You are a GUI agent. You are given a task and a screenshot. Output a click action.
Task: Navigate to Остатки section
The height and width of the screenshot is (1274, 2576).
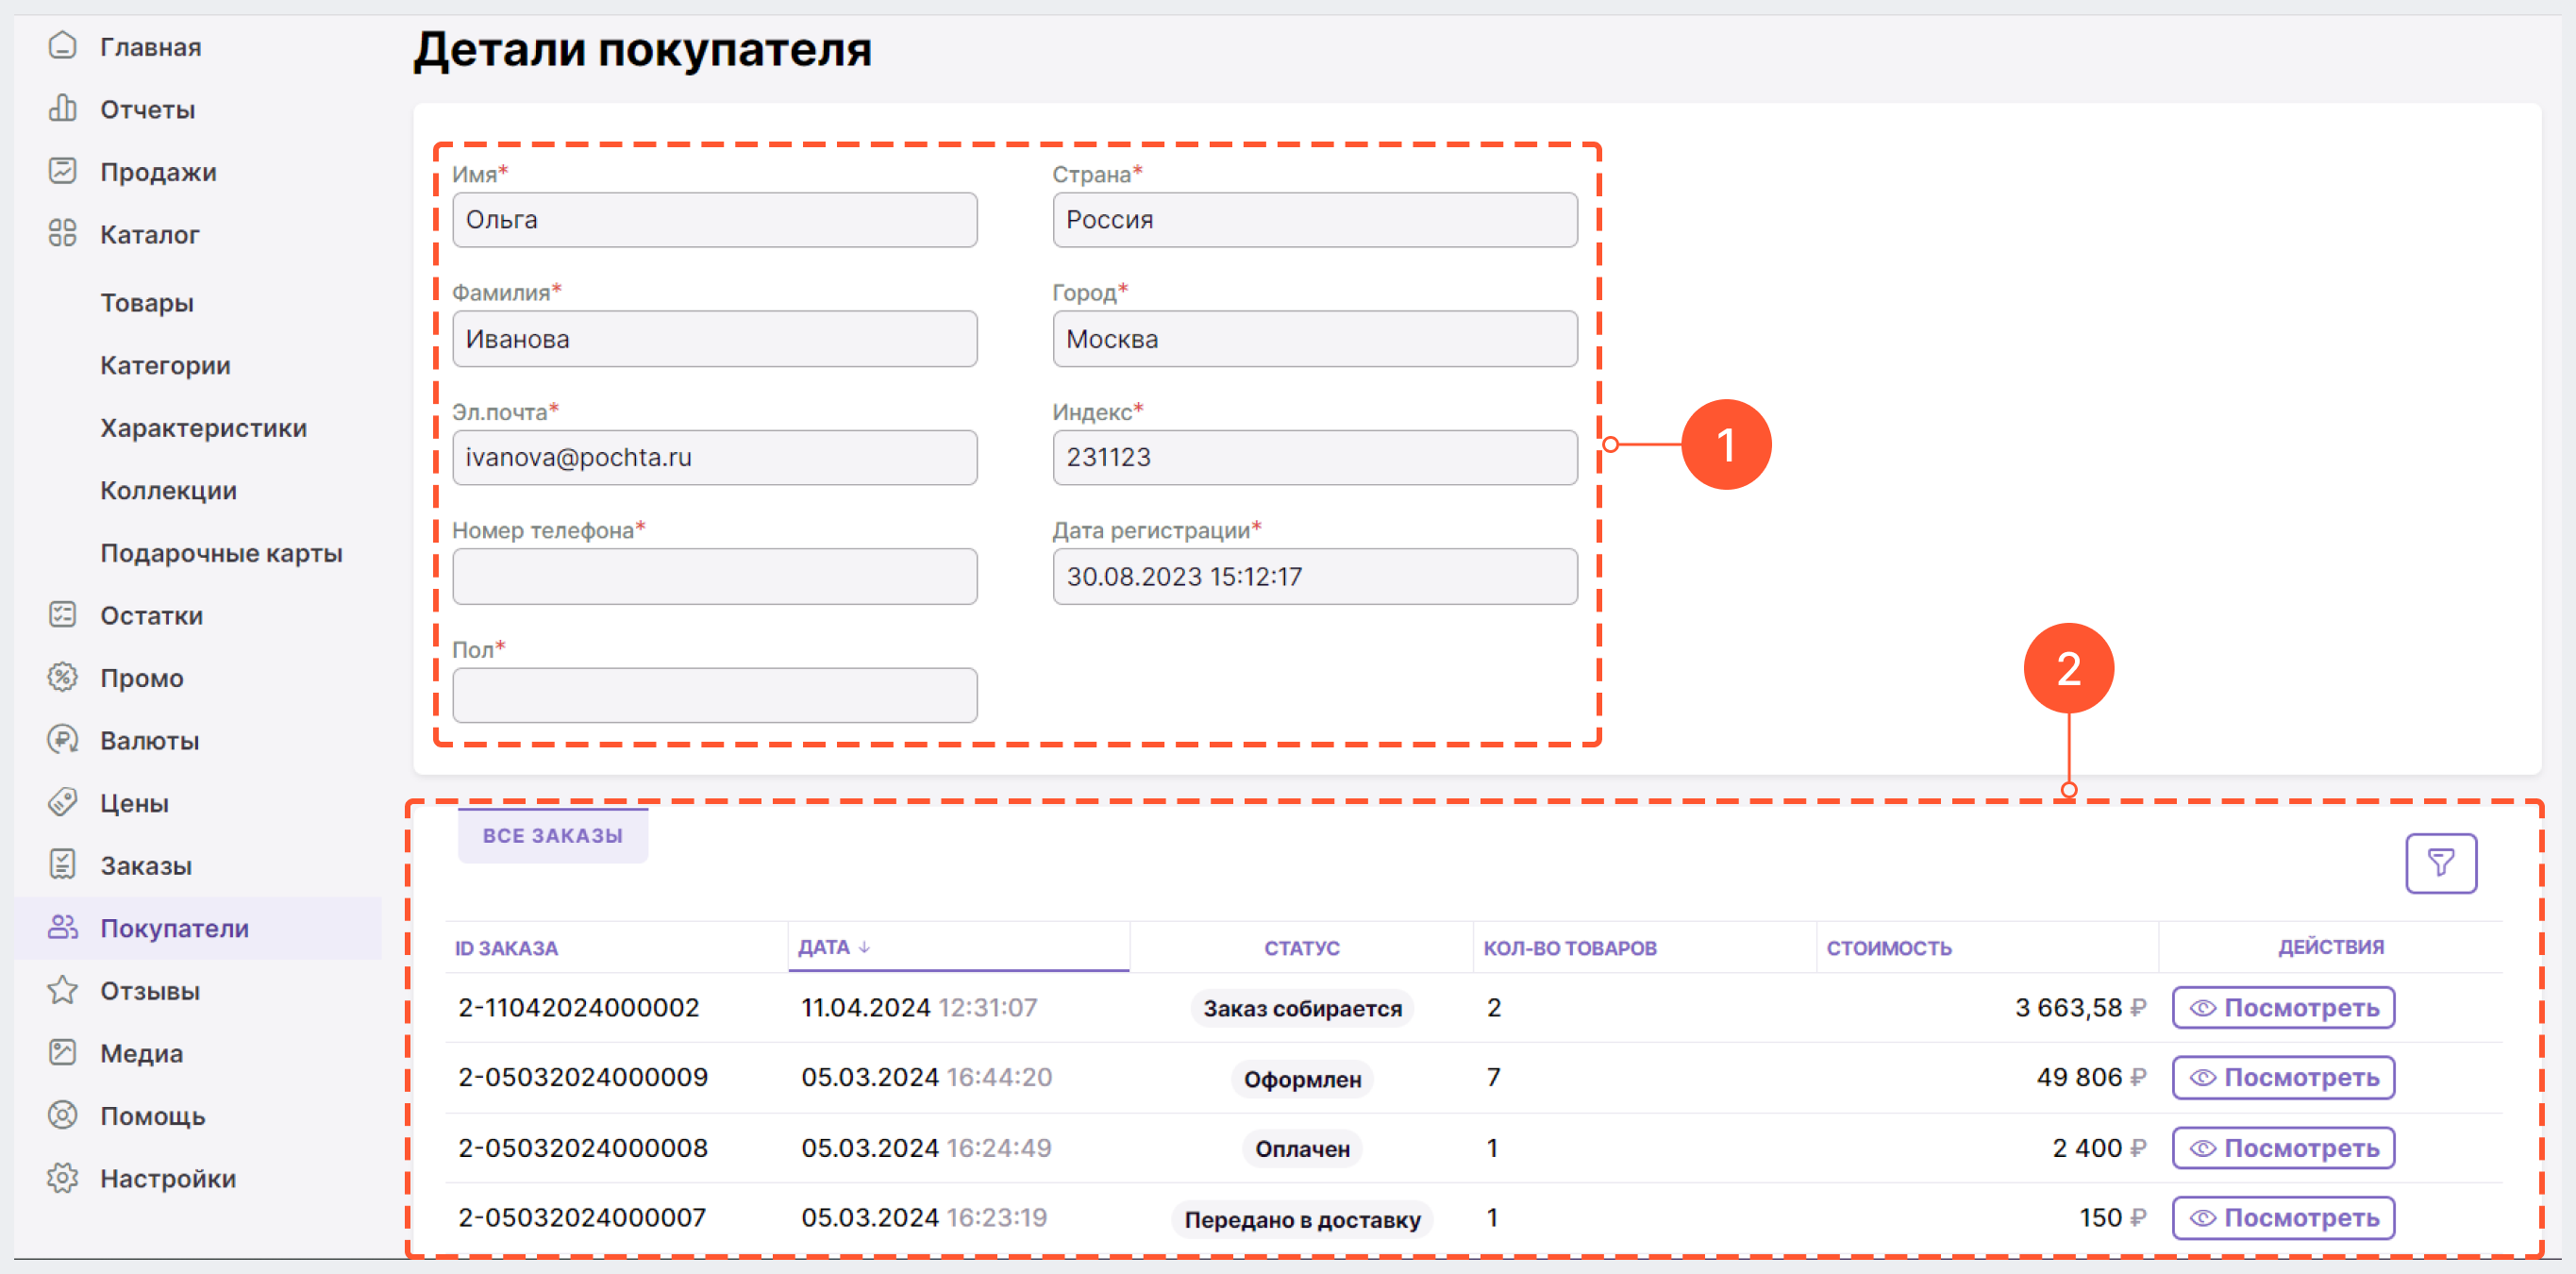pos(151,615)
